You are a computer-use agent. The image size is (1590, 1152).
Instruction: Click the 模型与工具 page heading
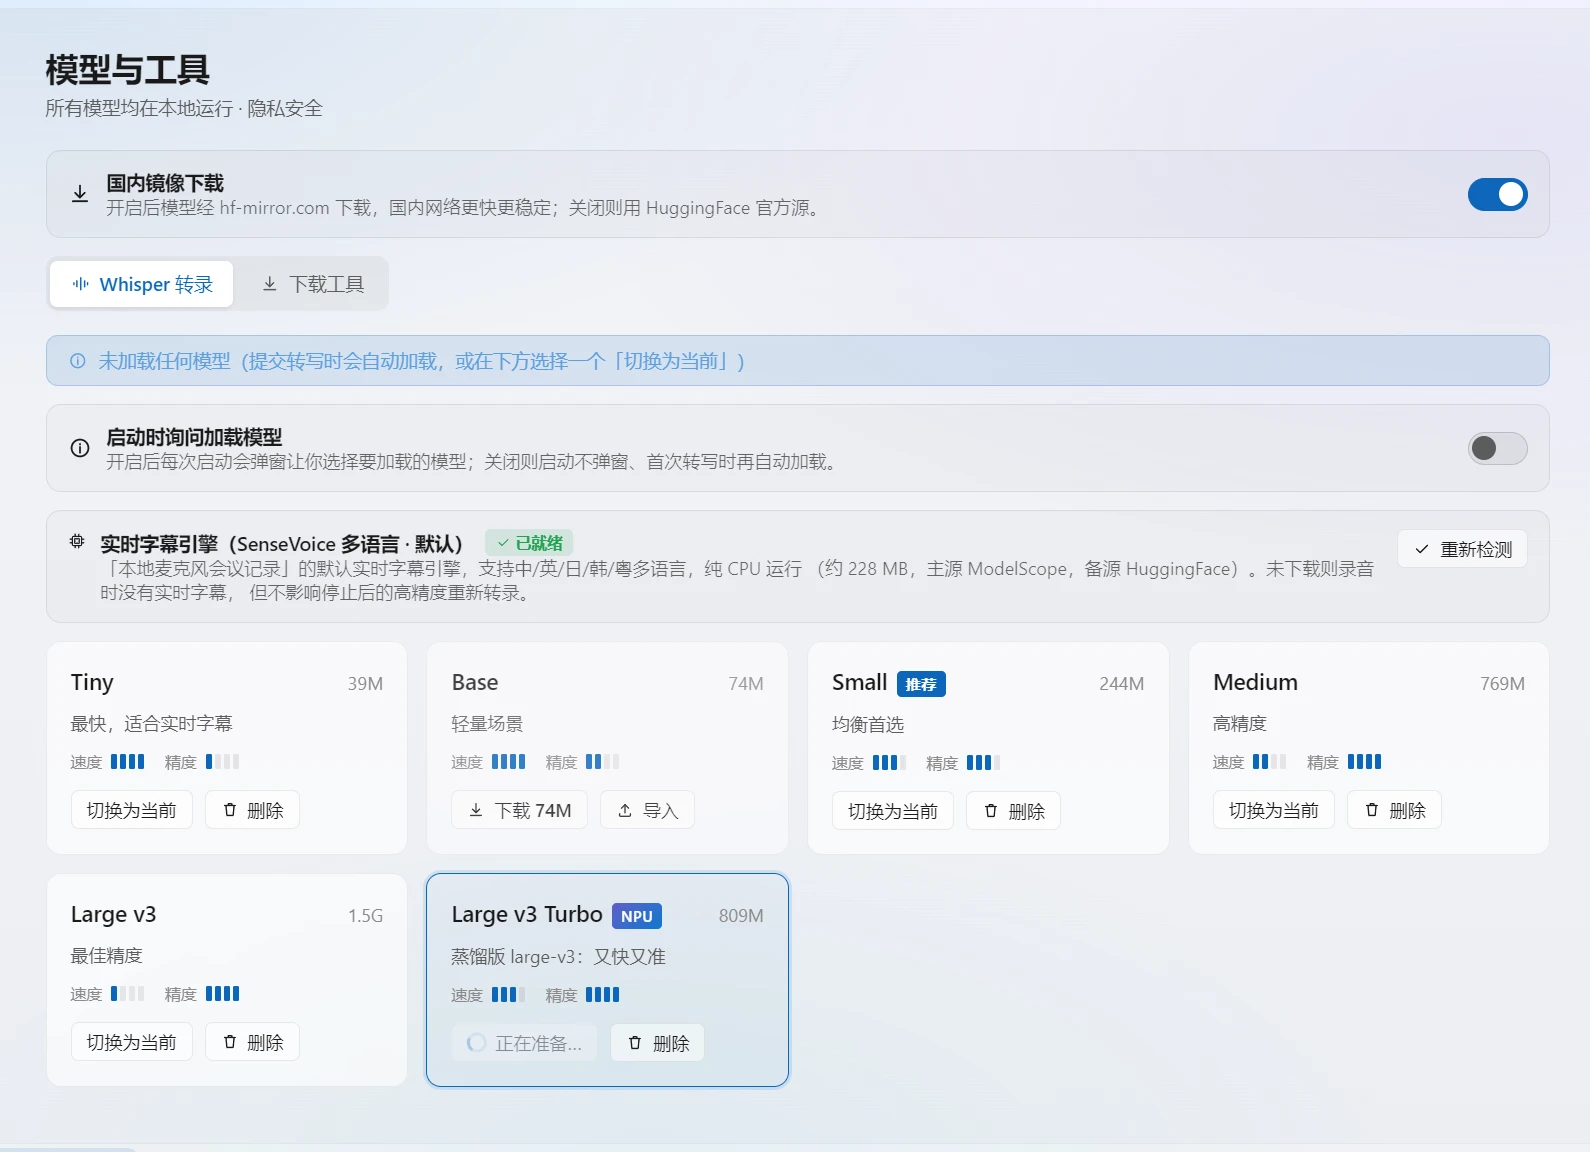point(127,70)
